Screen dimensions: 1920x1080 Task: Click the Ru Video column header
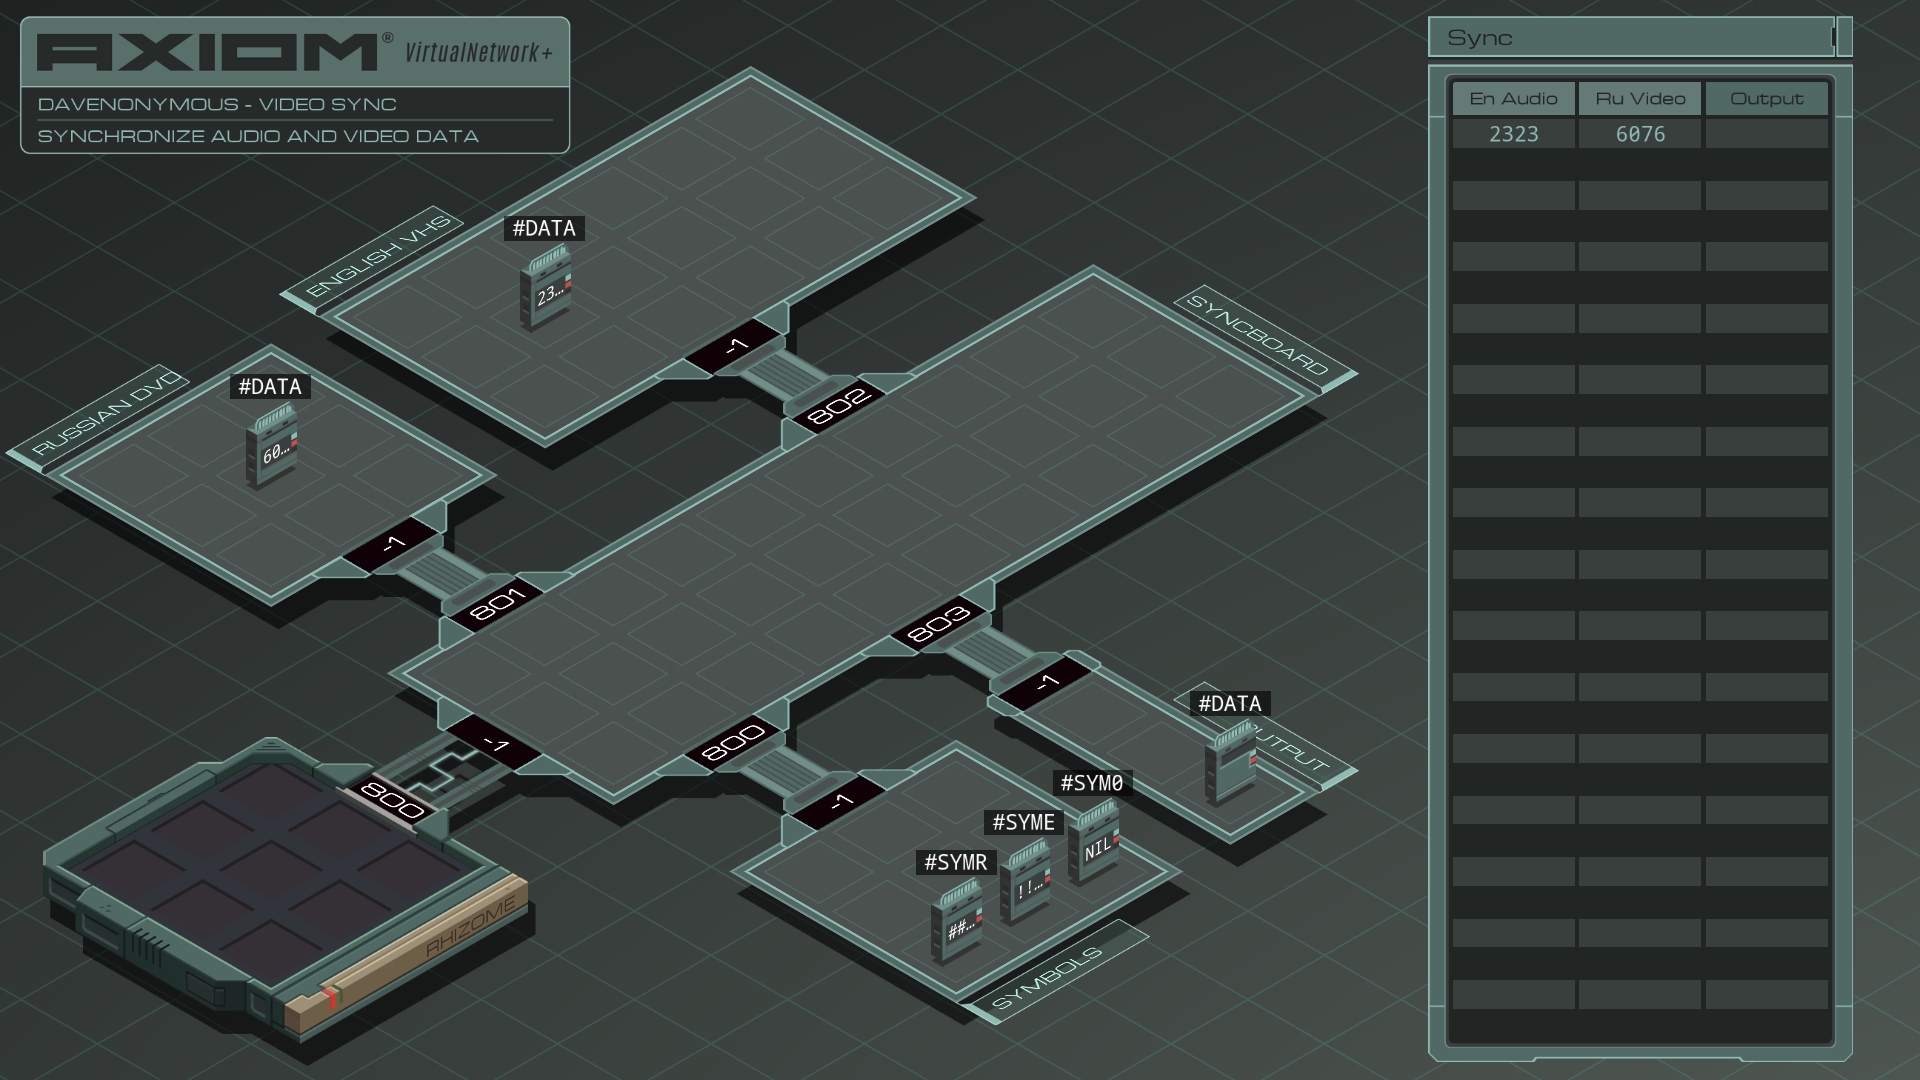click(x=1640, y=99)
